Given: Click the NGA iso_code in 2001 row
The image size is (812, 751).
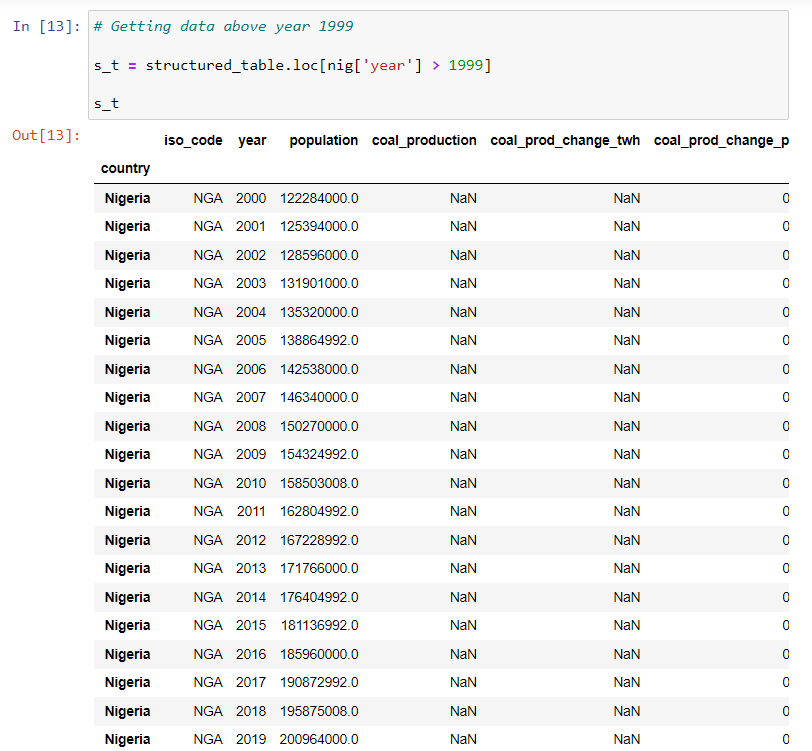Looking at the screenshot, I should click(208, 226).
